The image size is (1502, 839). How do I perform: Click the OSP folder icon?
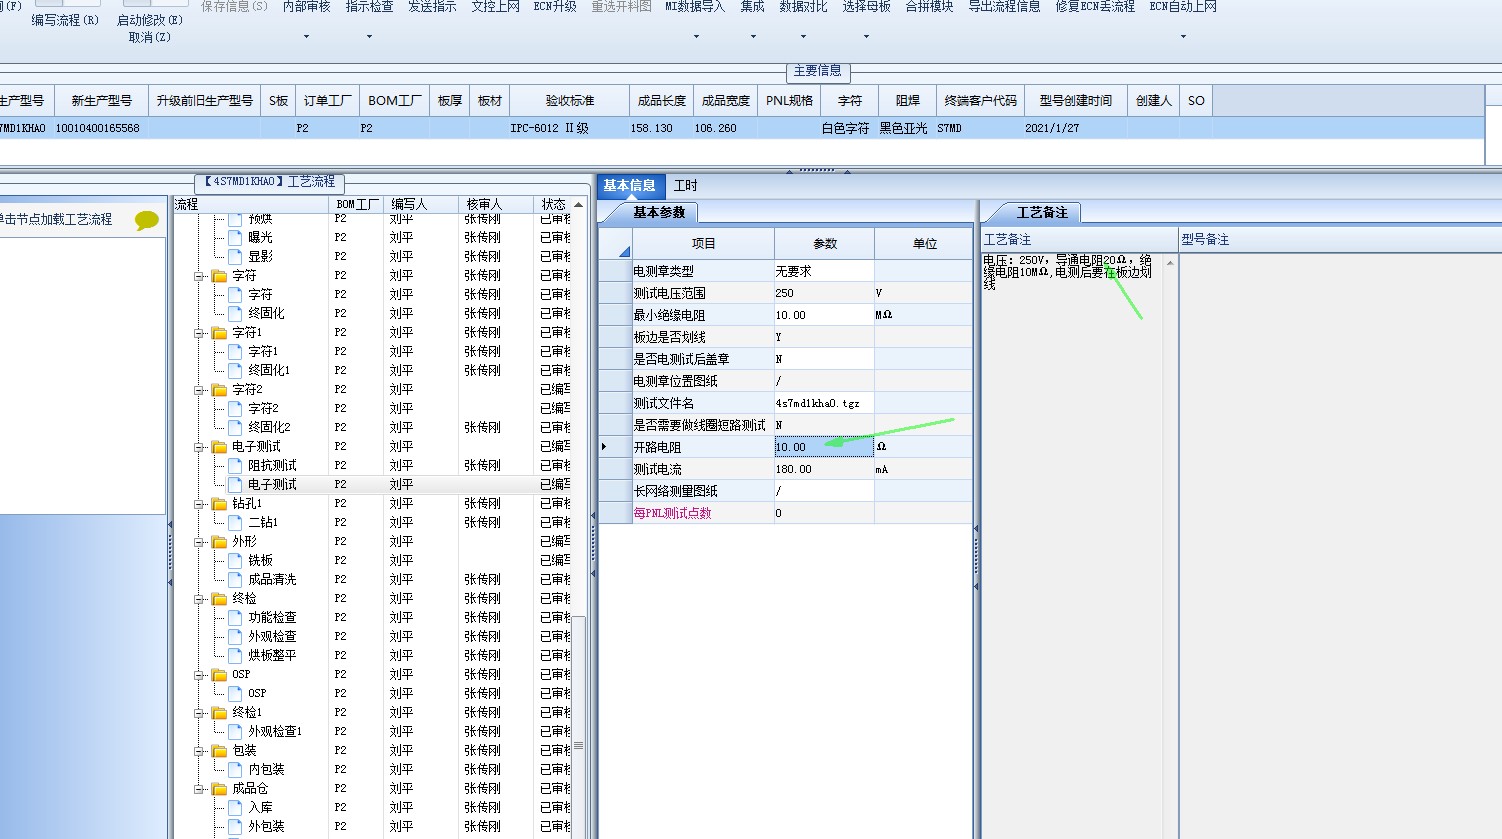[x=219, y=675]
